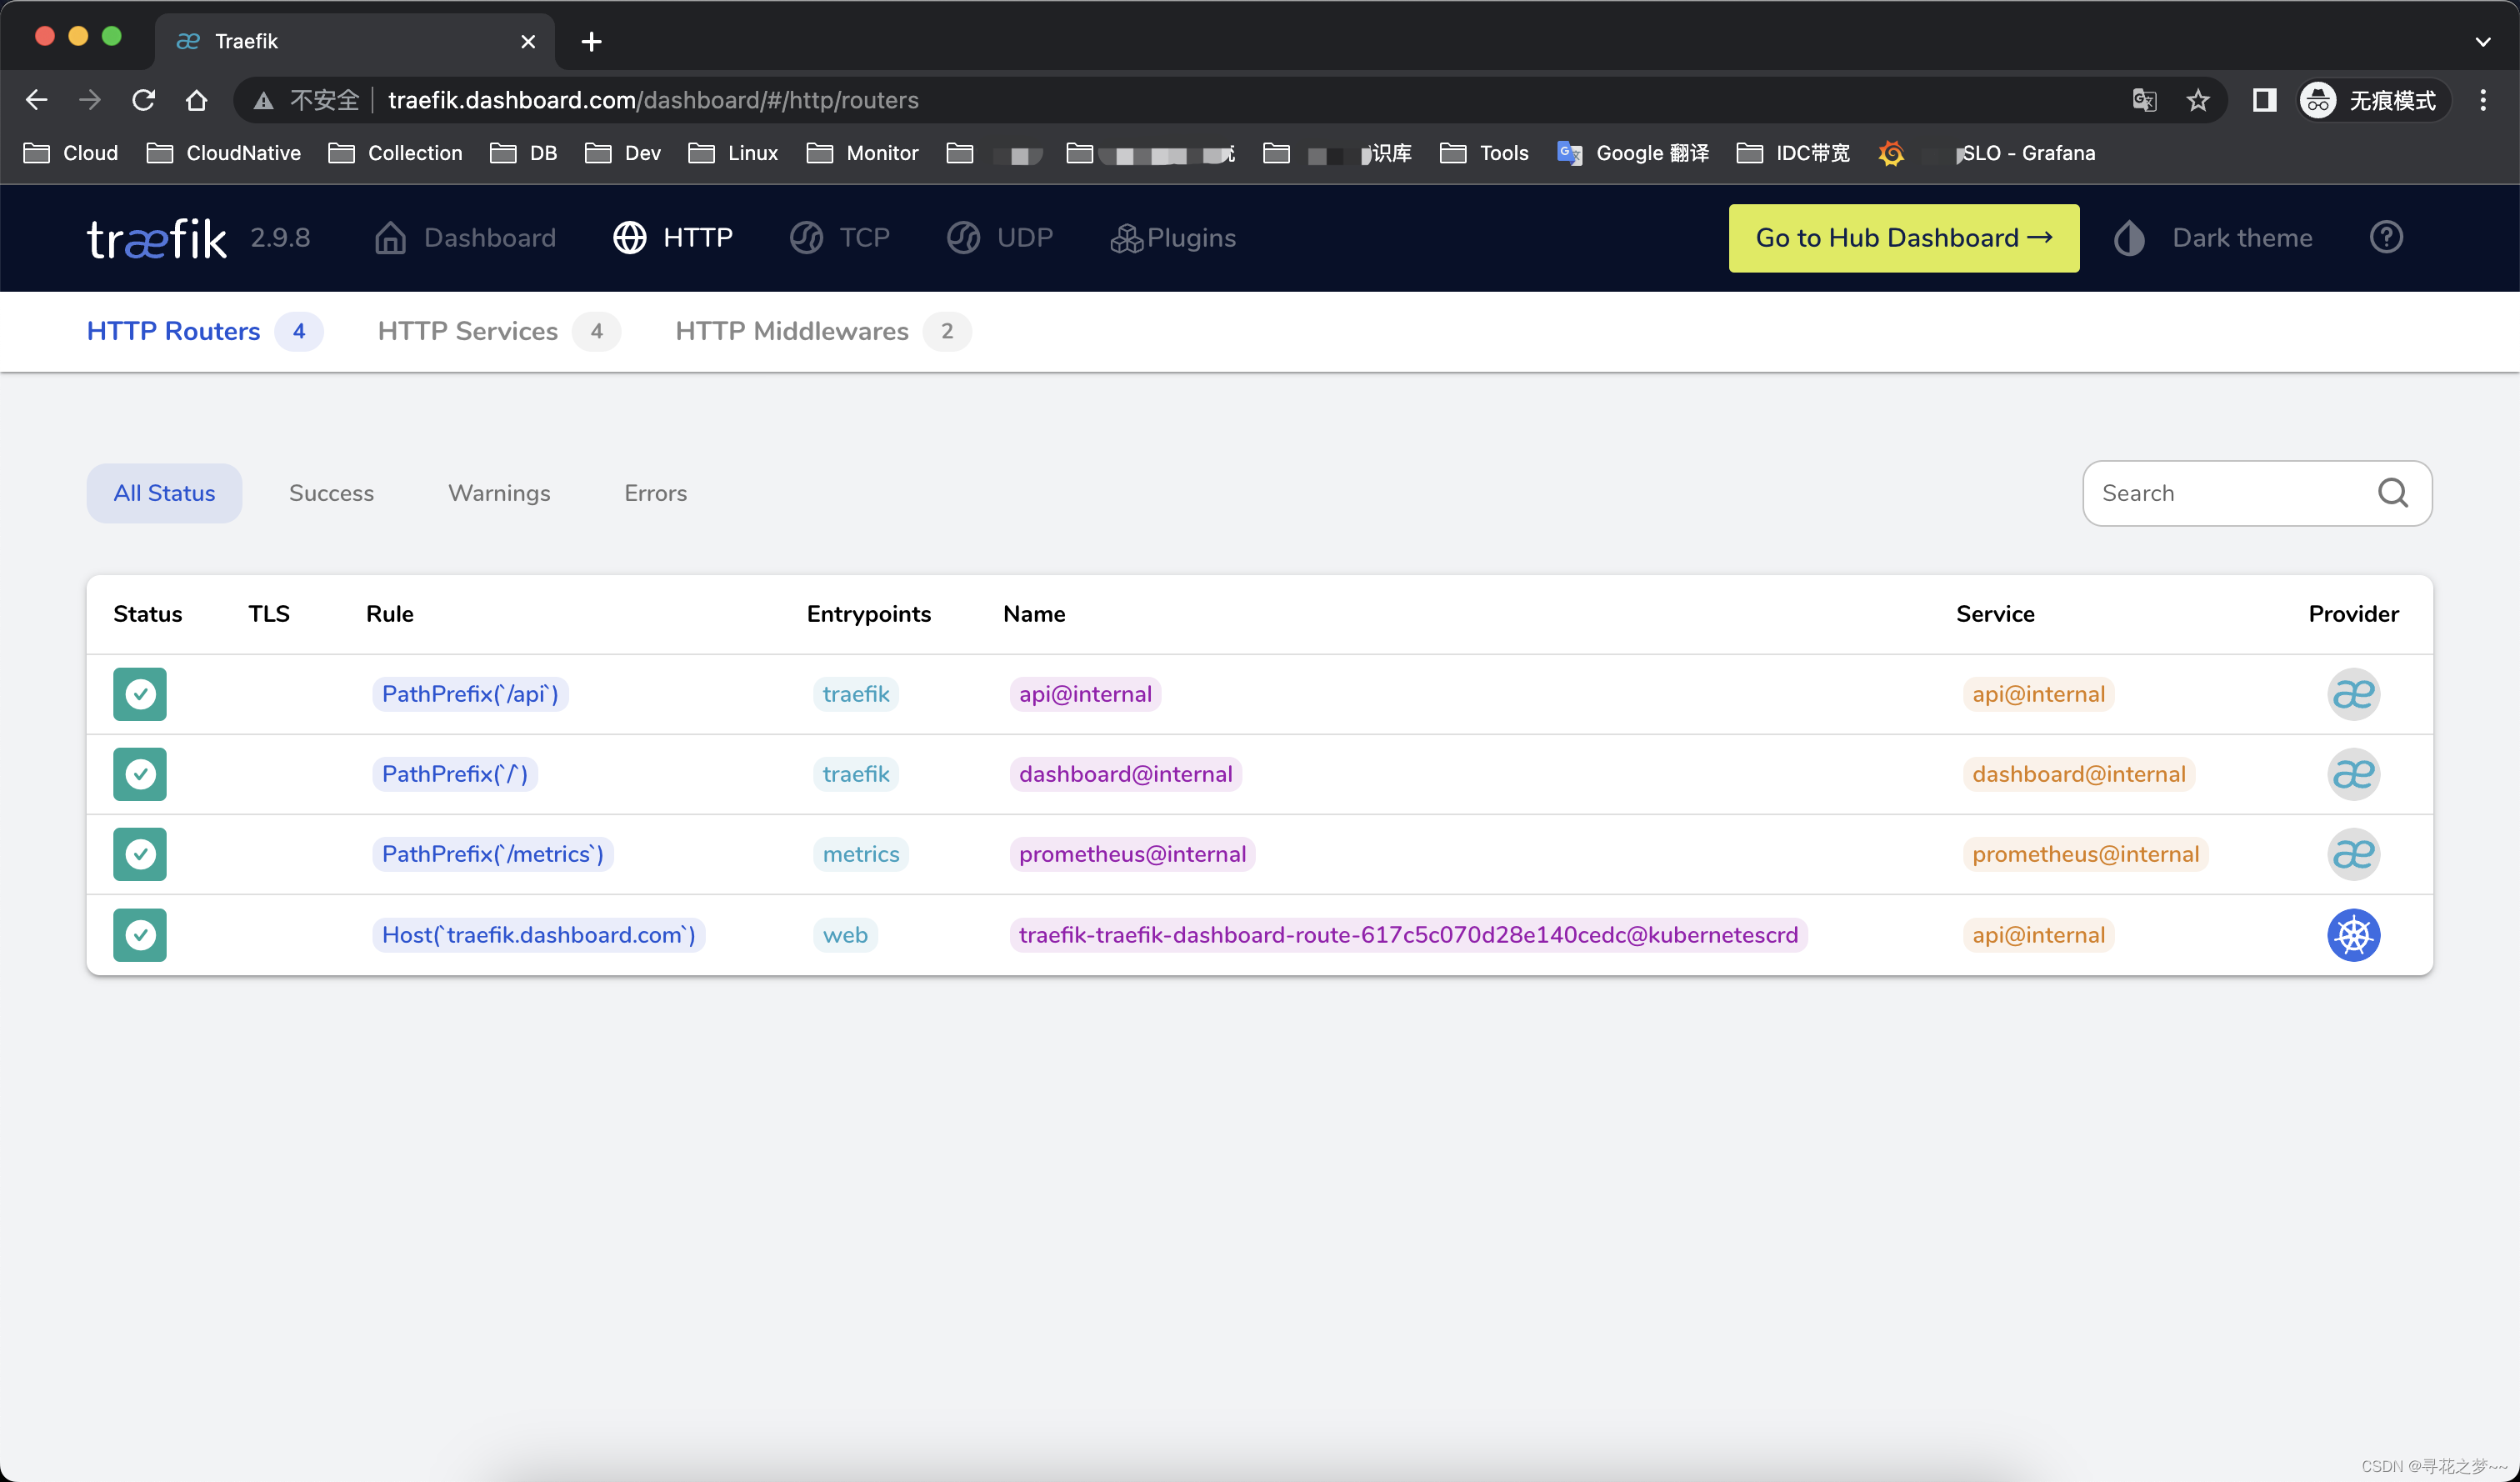Open the TCP navigation menu item
This screenshot has width=2520, height=1482.
click(x=840, y=238)
